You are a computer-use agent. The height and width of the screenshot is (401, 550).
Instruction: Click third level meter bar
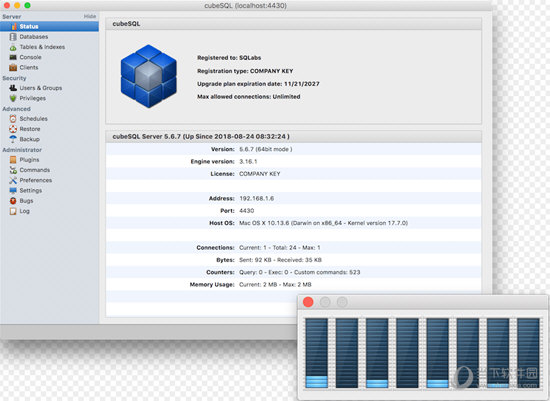pos(377,353)
